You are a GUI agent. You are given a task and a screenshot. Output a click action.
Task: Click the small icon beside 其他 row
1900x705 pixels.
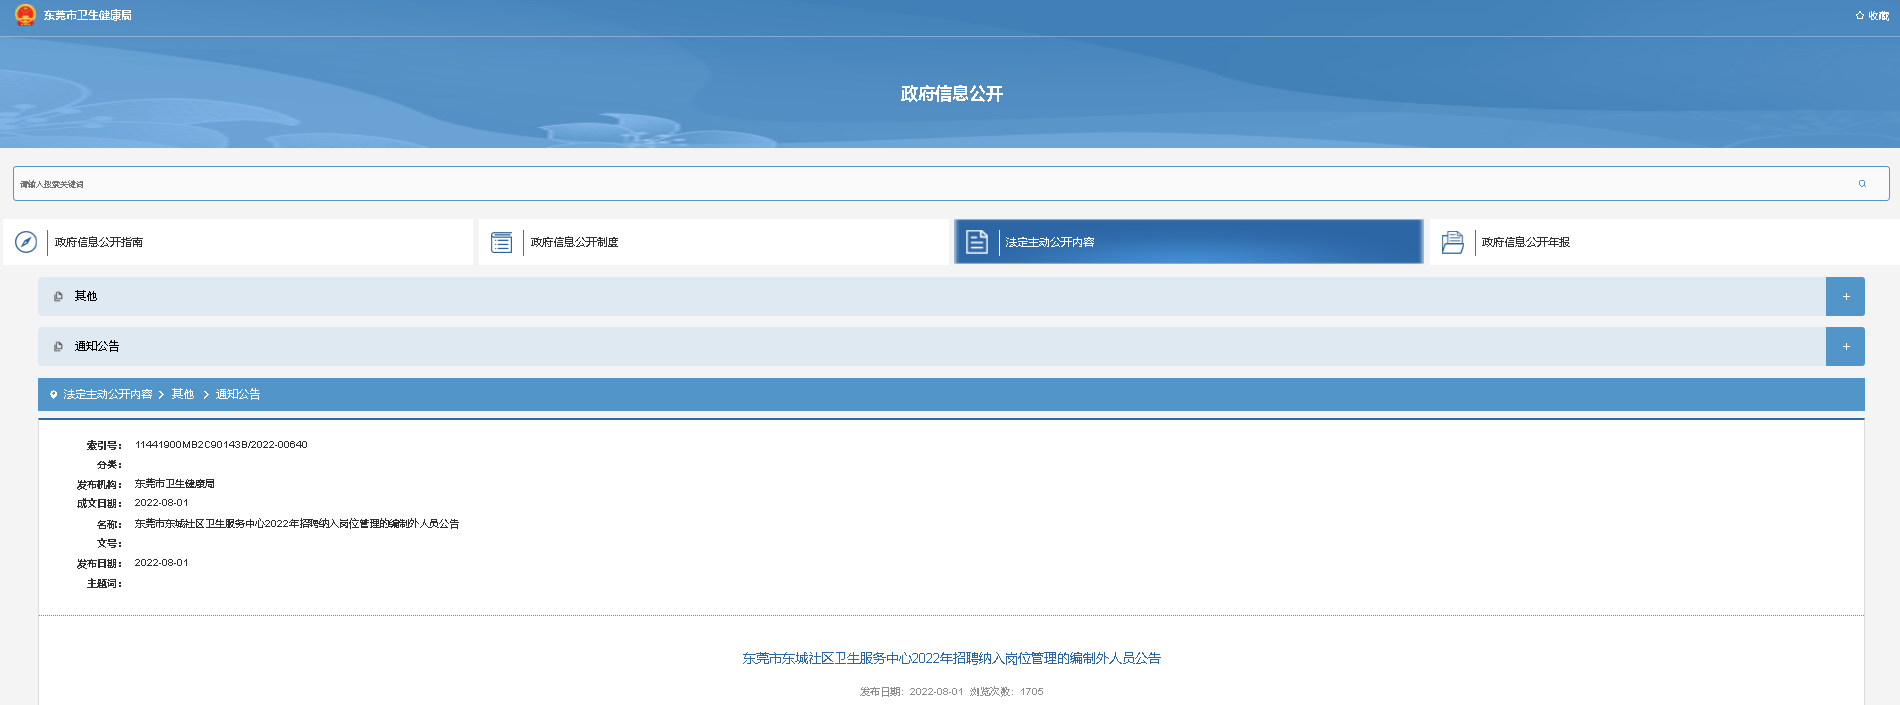coord(58,297)
